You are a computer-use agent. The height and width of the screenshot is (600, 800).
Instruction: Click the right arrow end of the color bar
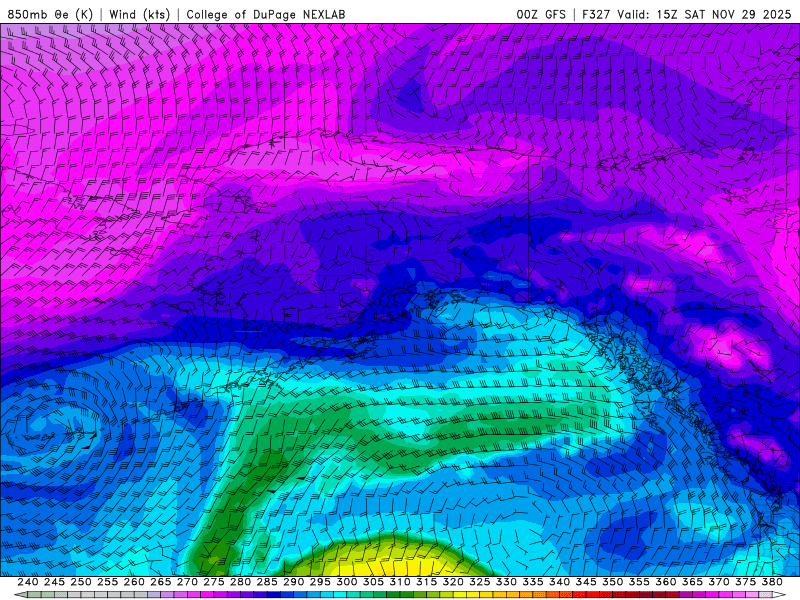point(779,595)
